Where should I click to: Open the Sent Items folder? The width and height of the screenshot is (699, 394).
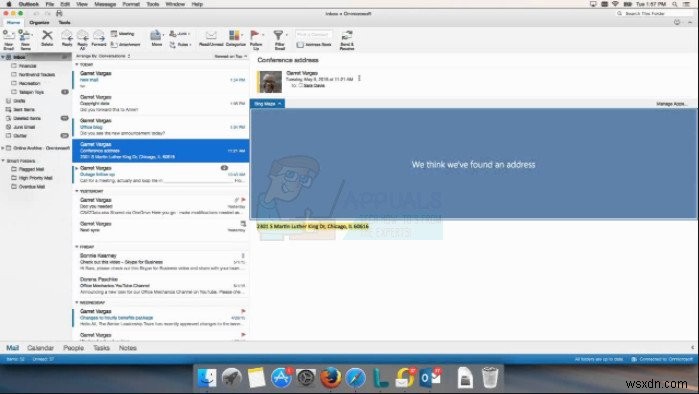(x=24, y=109)
